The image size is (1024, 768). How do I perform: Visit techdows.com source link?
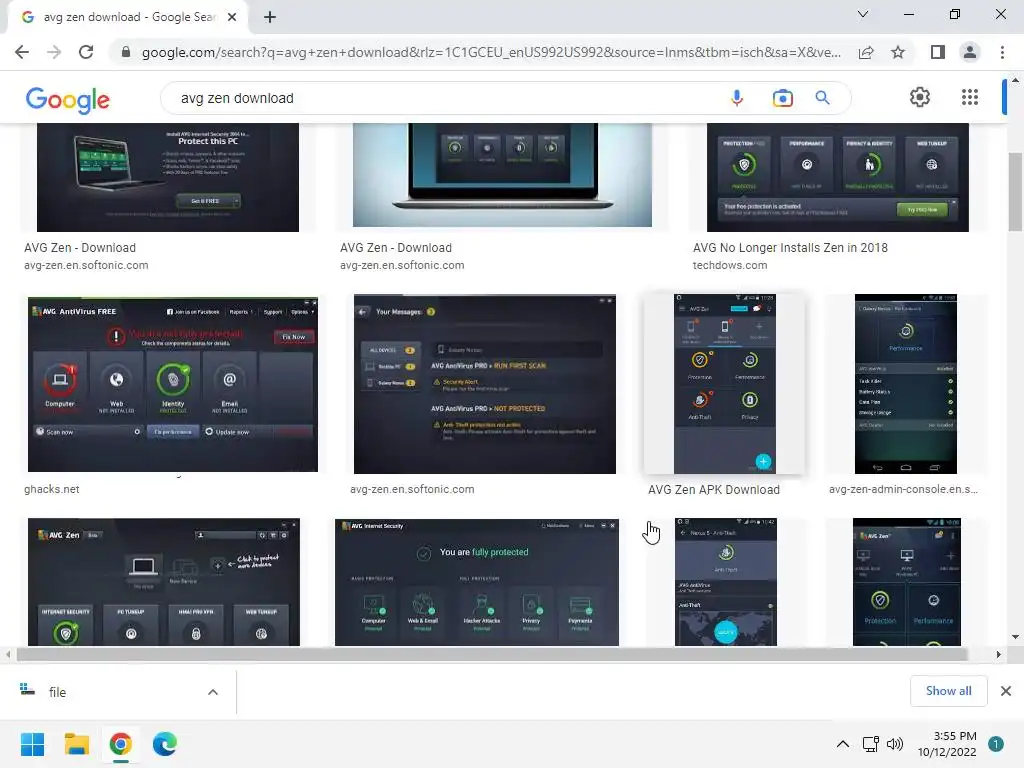730,265
